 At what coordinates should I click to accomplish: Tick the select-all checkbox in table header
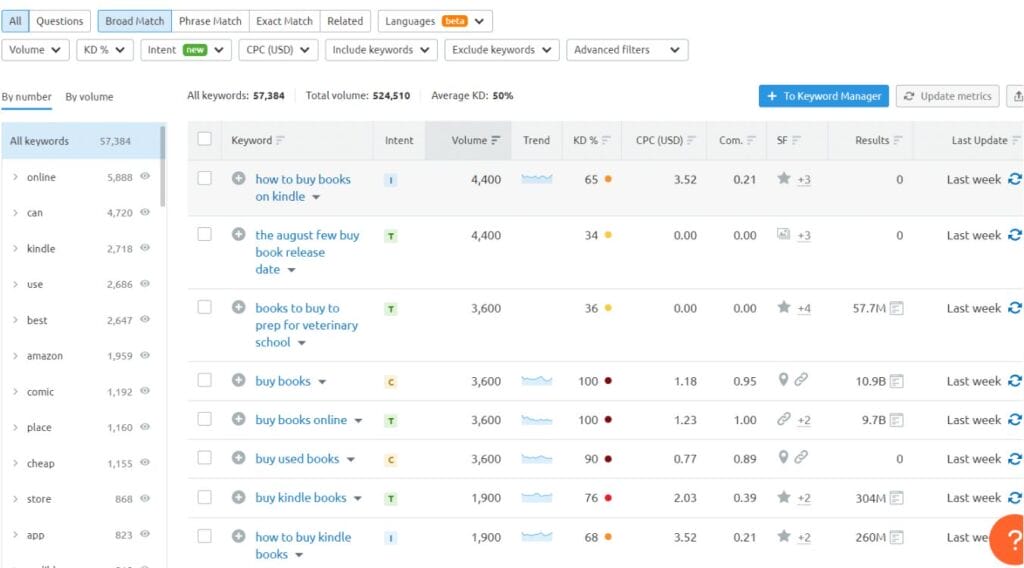[204, 139]
